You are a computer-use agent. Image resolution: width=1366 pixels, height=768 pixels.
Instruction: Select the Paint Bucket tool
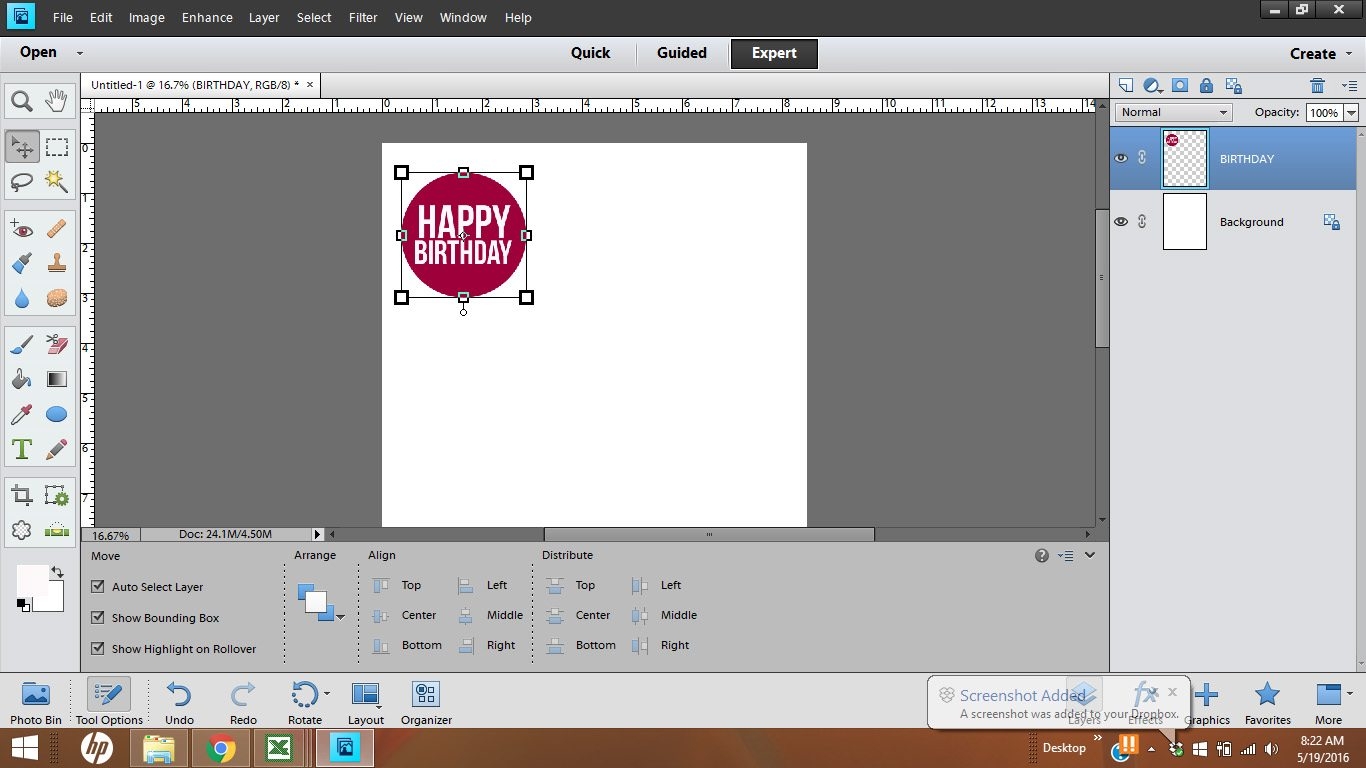(21, 380)
